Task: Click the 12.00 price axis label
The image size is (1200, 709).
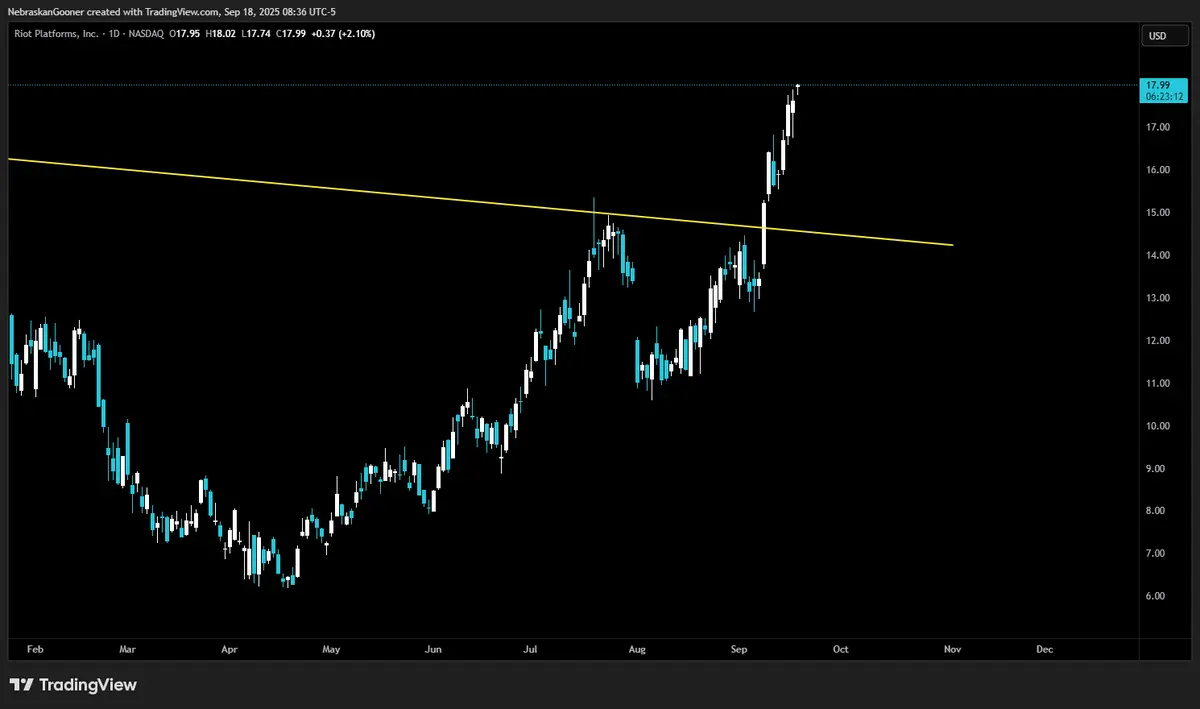Action: (1158, 341)
